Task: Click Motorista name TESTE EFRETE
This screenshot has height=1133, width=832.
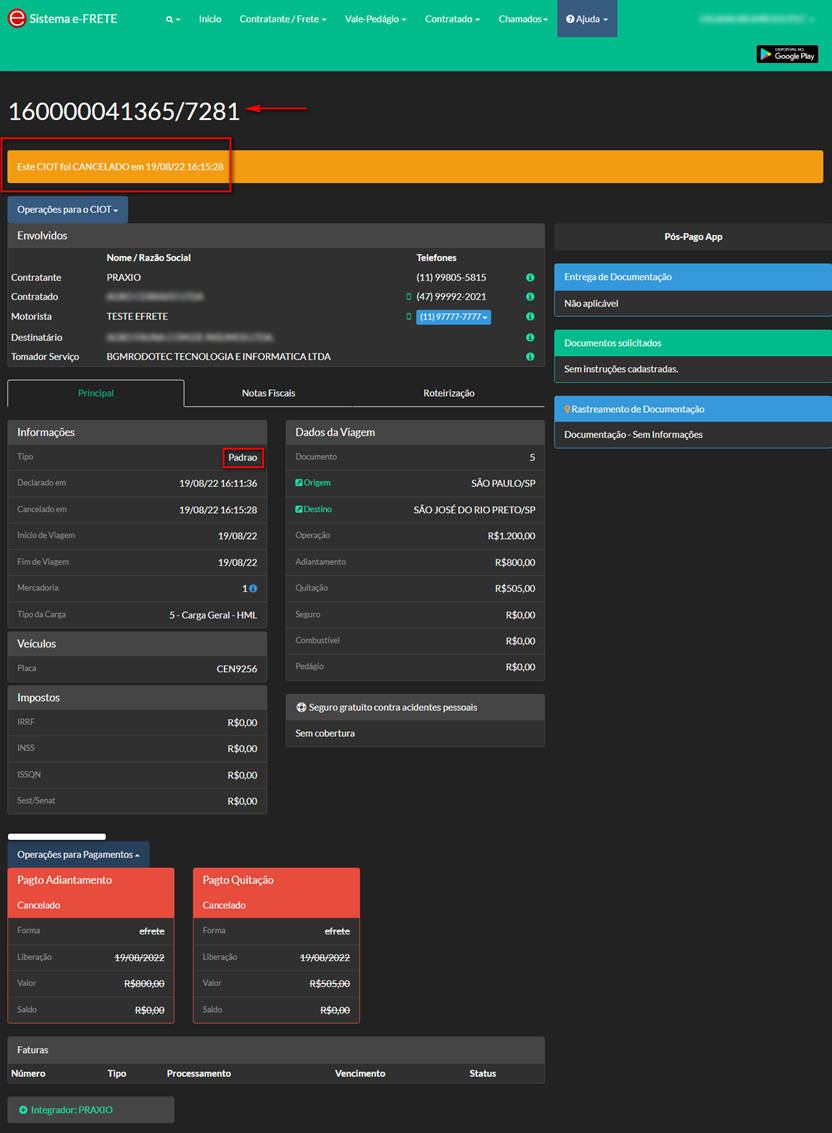Action: pos(137,316)
